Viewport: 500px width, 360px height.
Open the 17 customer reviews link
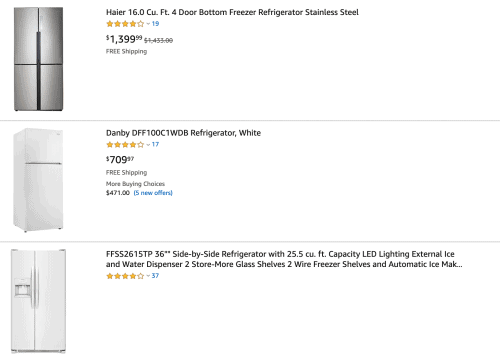pos(155,144)
